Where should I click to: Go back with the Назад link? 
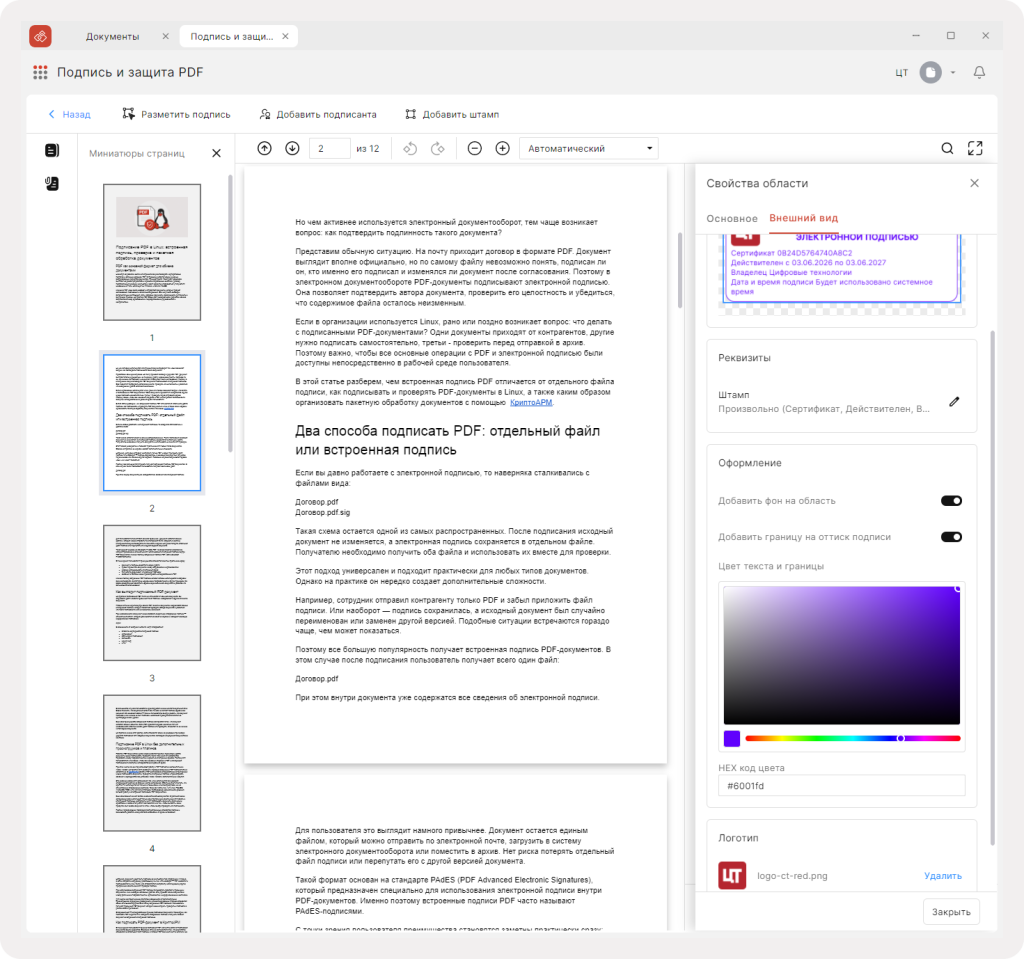point(69,114)
